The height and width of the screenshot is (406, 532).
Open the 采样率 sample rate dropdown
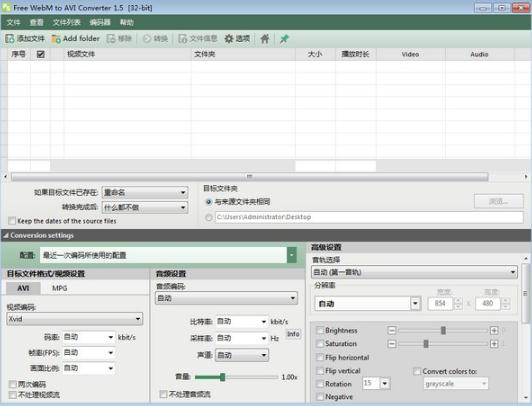242,338
